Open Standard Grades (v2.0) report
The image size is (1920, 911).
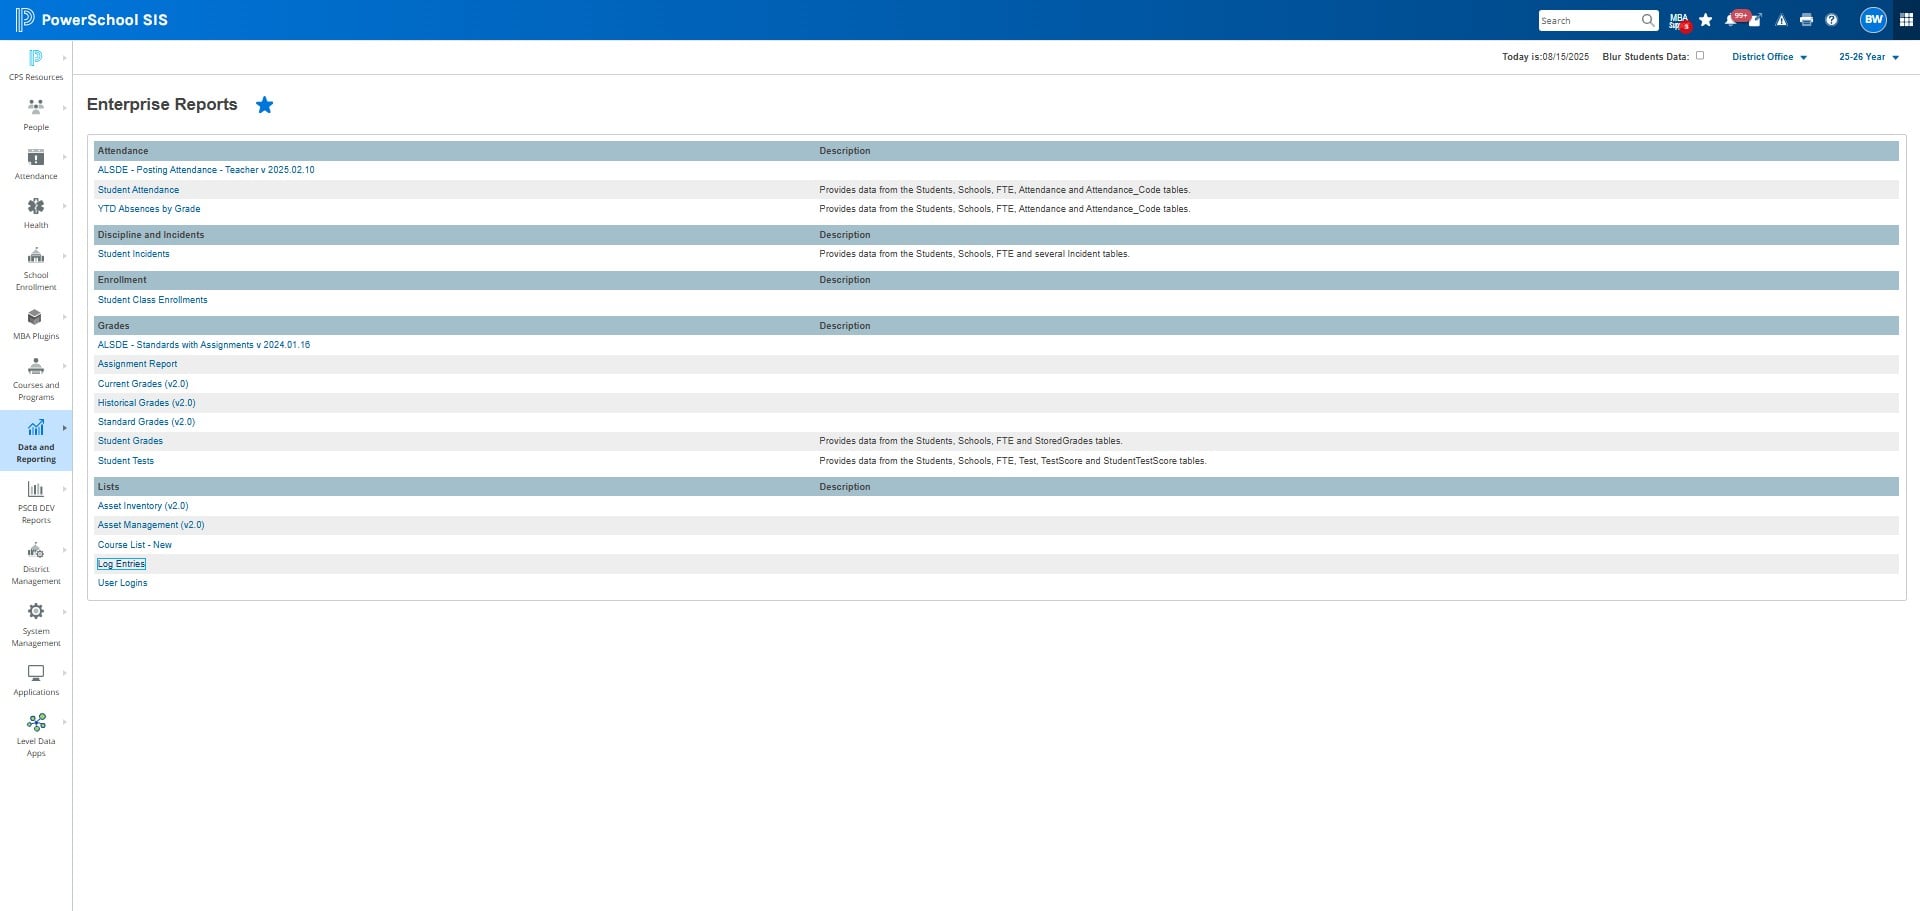tap(146, 422)
